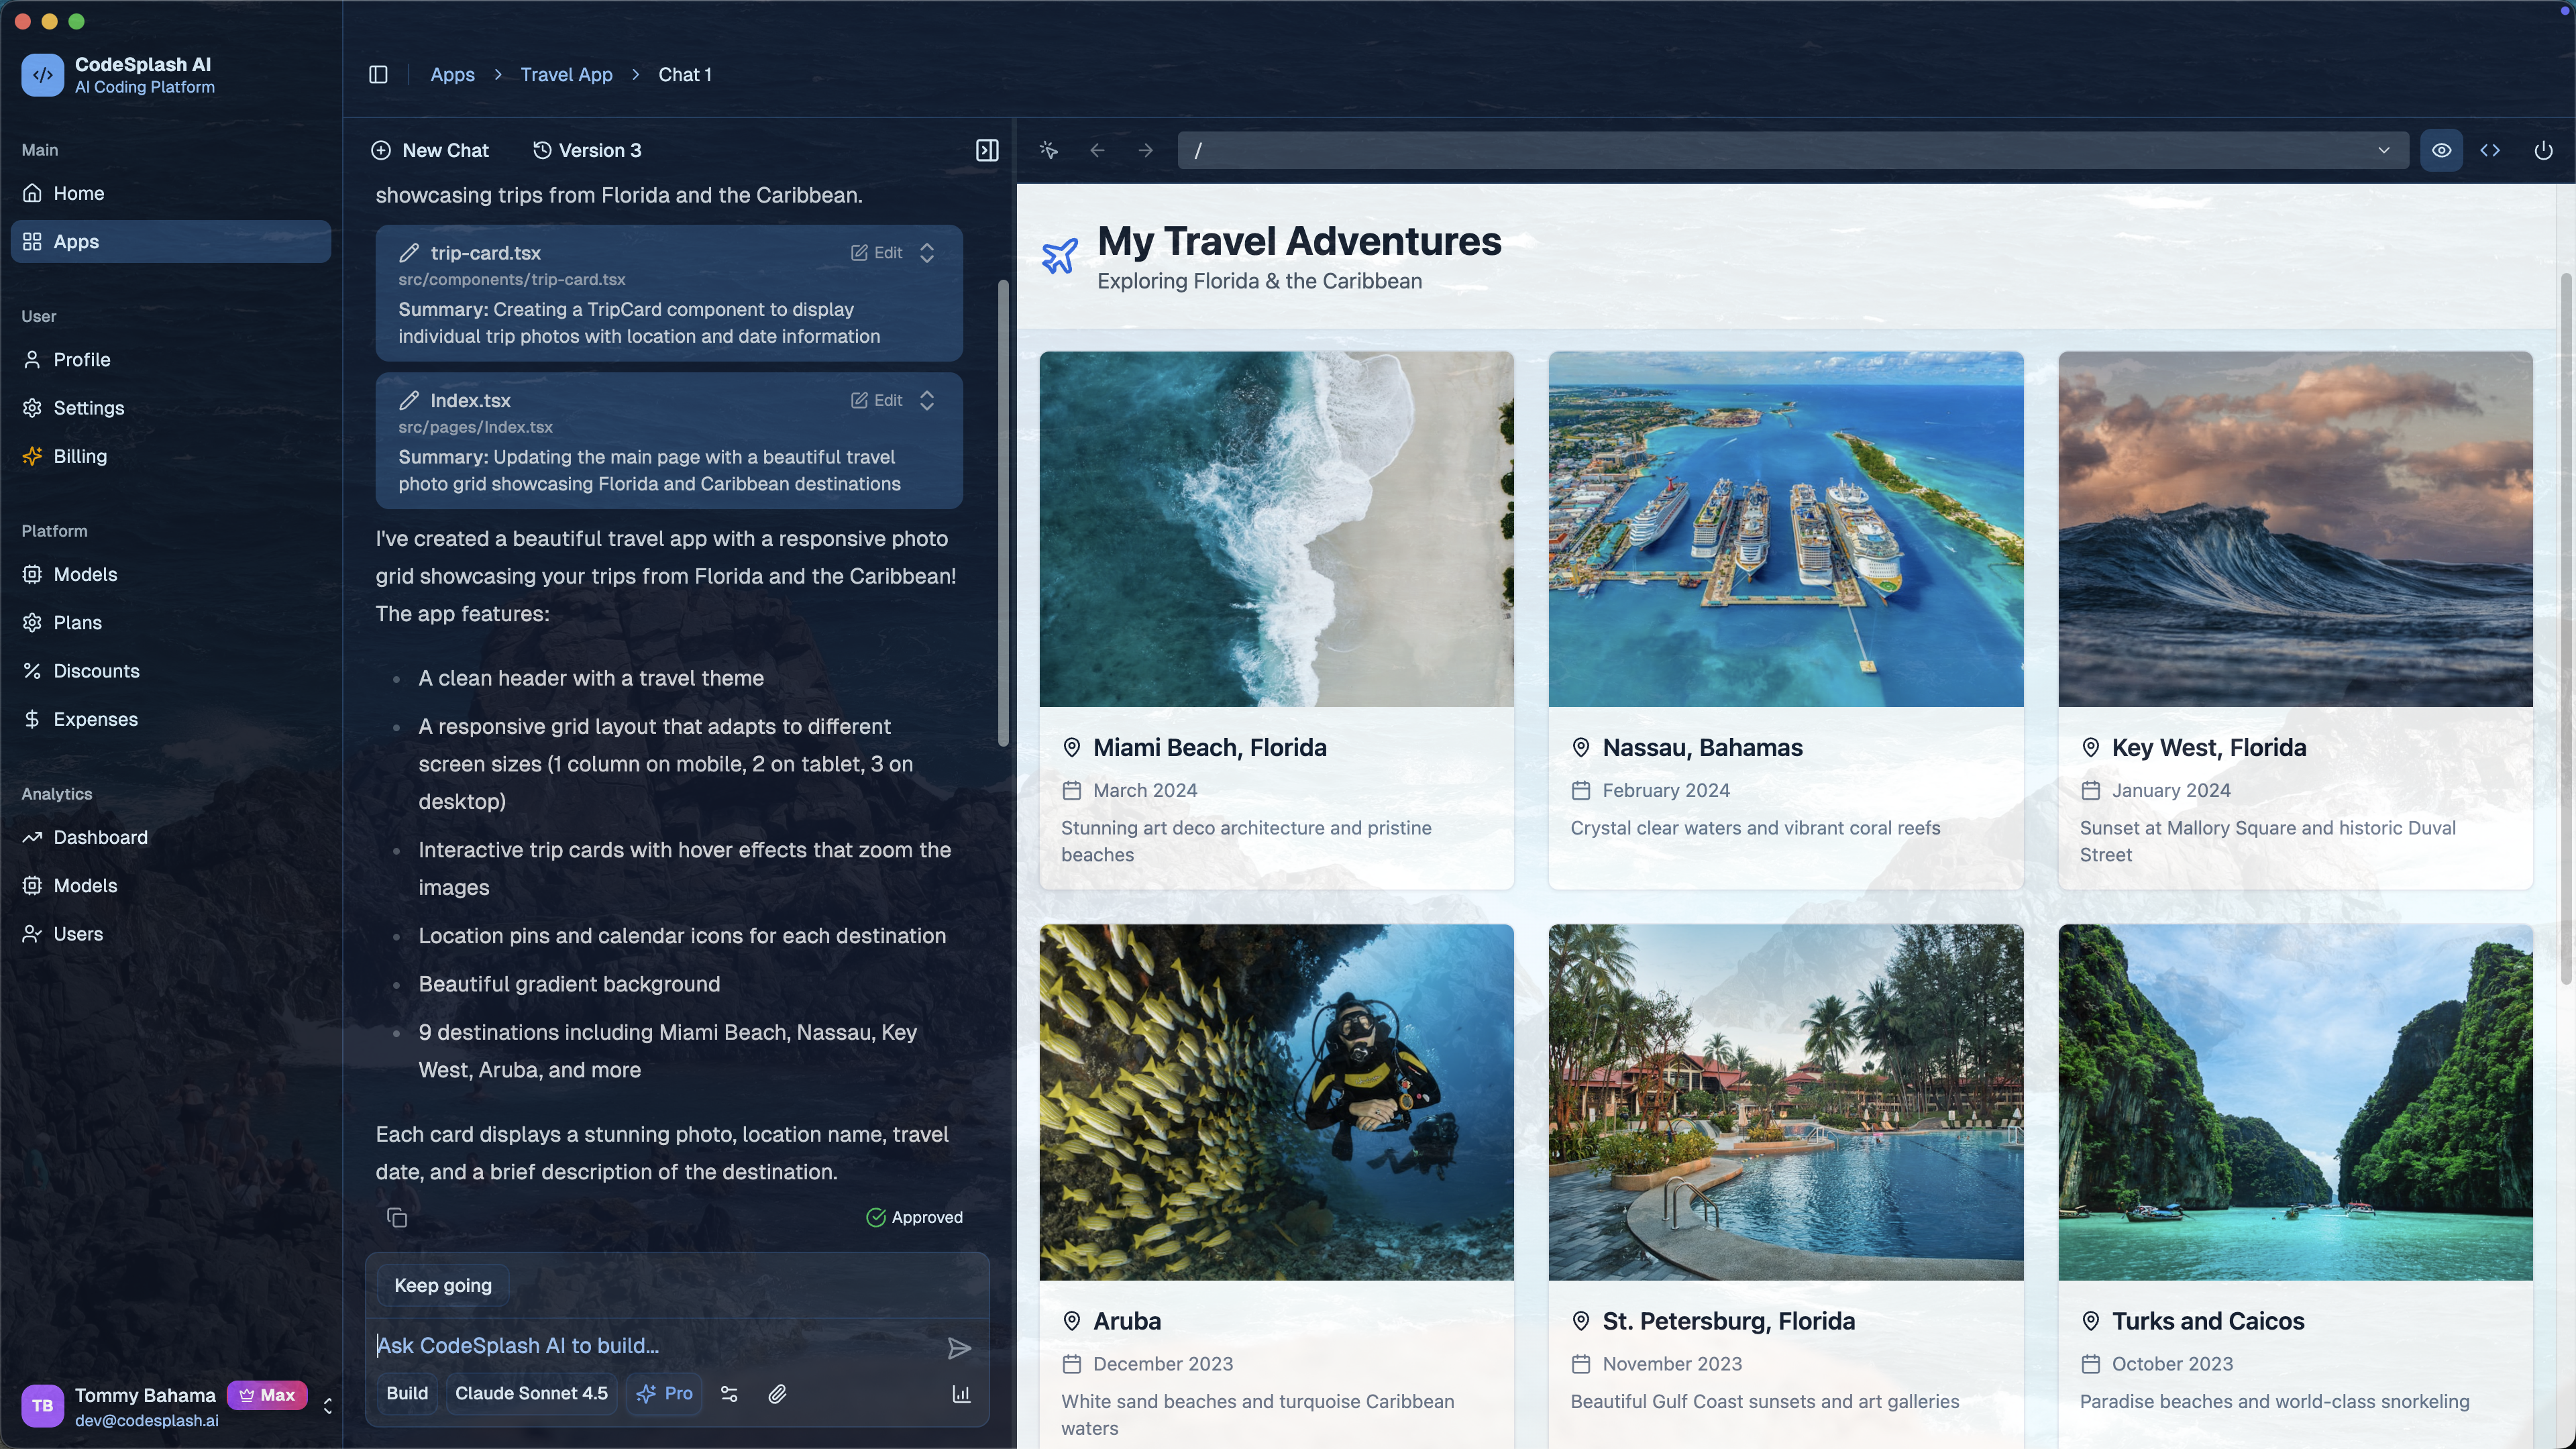Click the back navigation arrow in the preview

tap(1096, 150)
